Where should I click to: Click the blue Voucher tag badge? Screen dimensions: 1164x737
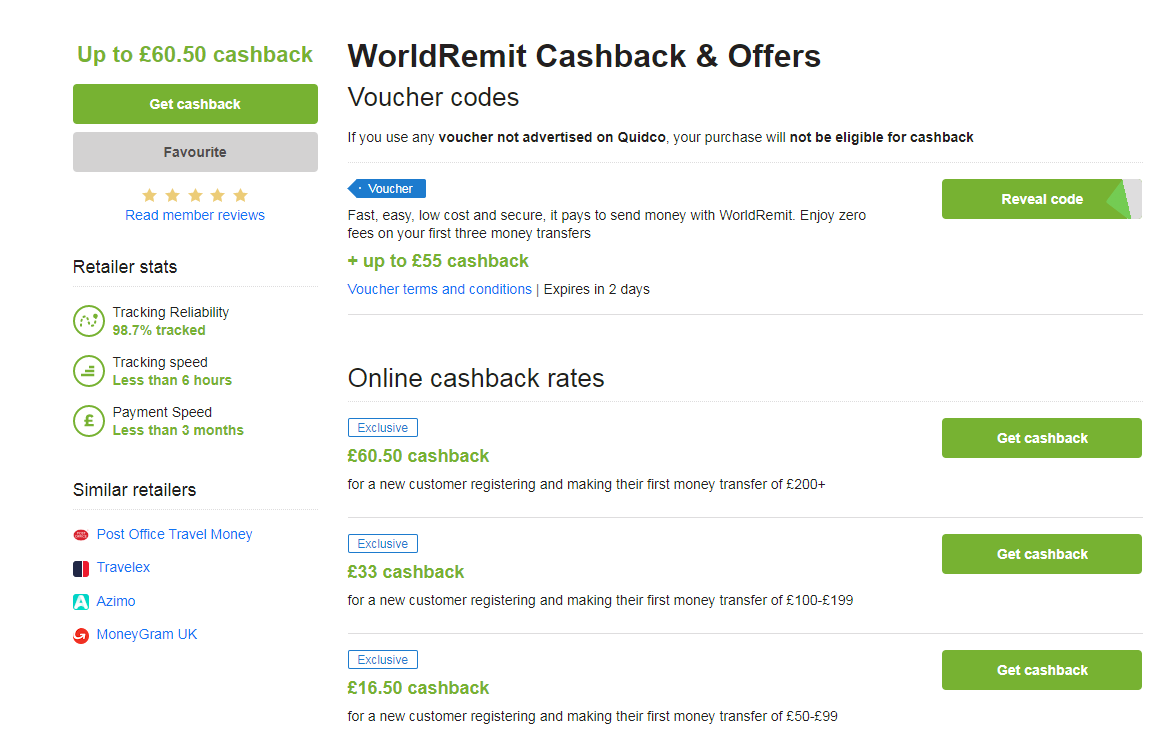387,189
